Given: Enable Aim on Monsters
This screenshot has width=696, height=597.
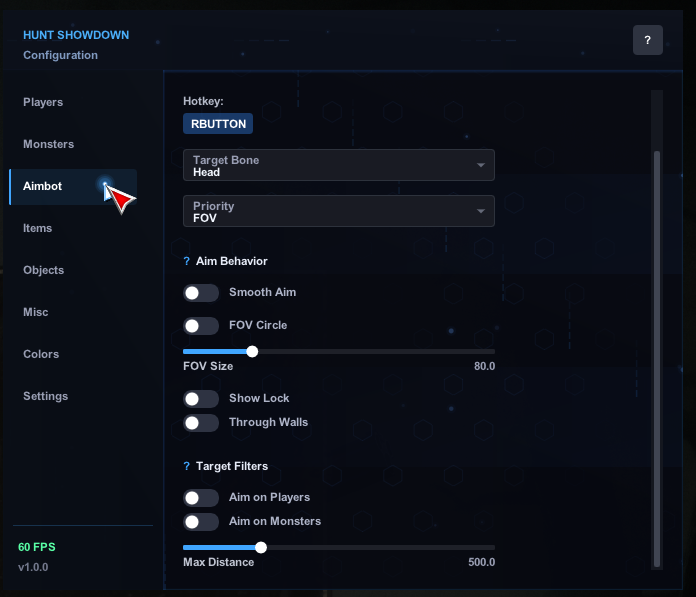Looking at the screenshot, I should click(x=201, y=522).
